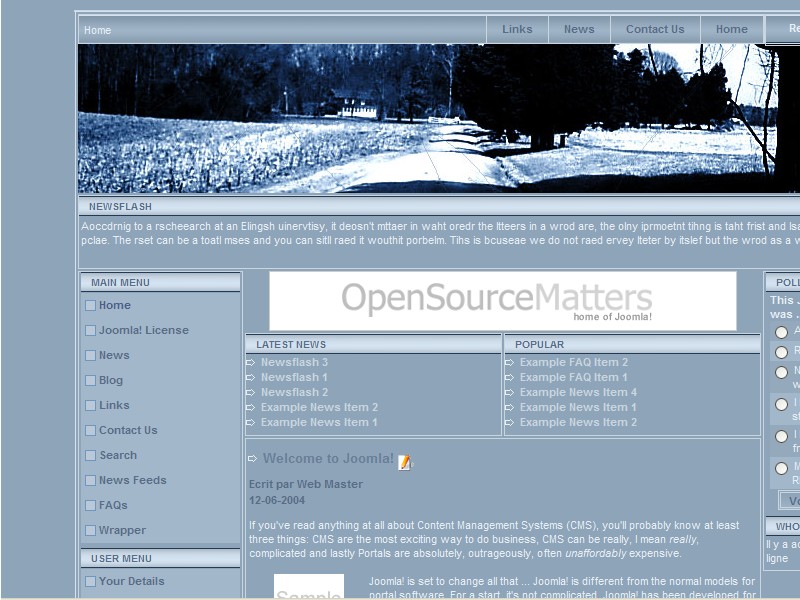
Task: Click the article date 12-06-2004
Action: (x=277, y=501)
